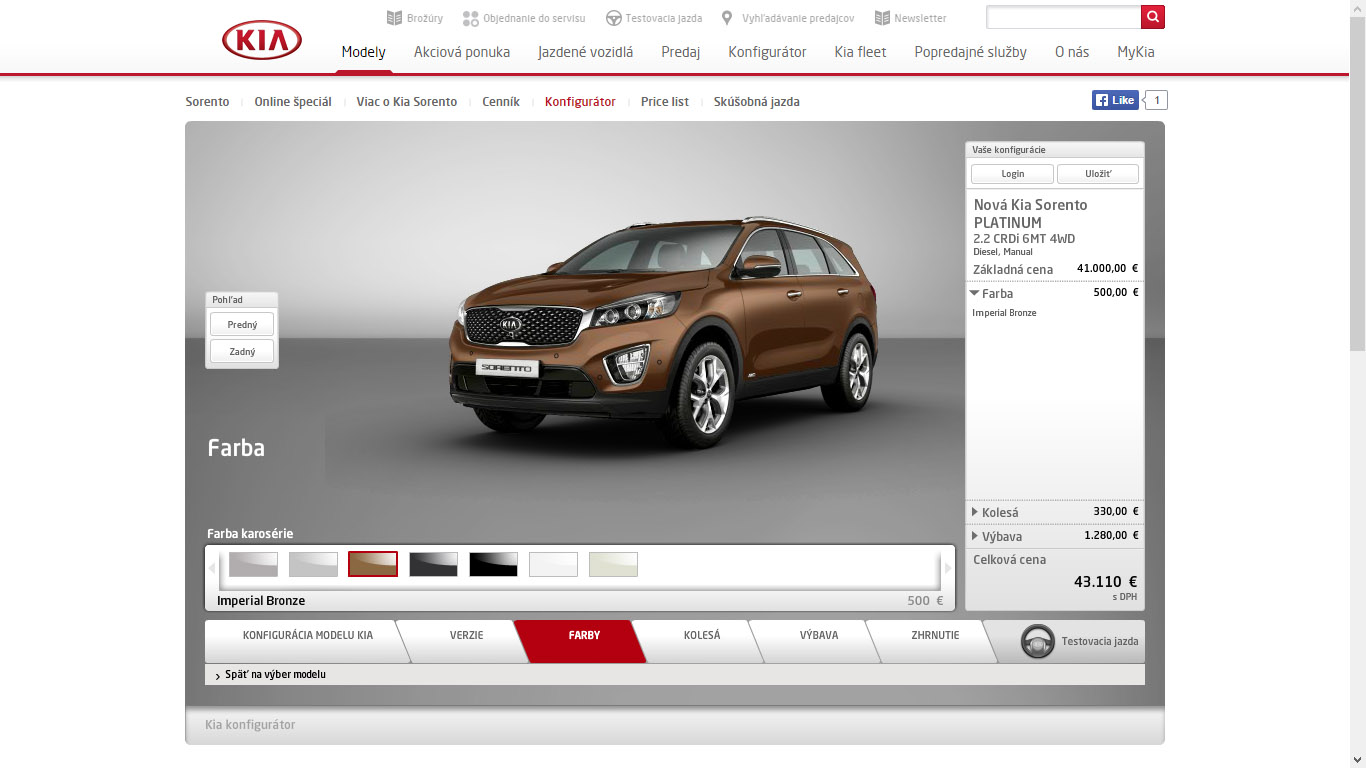
Task: Select the black body color swatch
Action: tap(493, 565)
